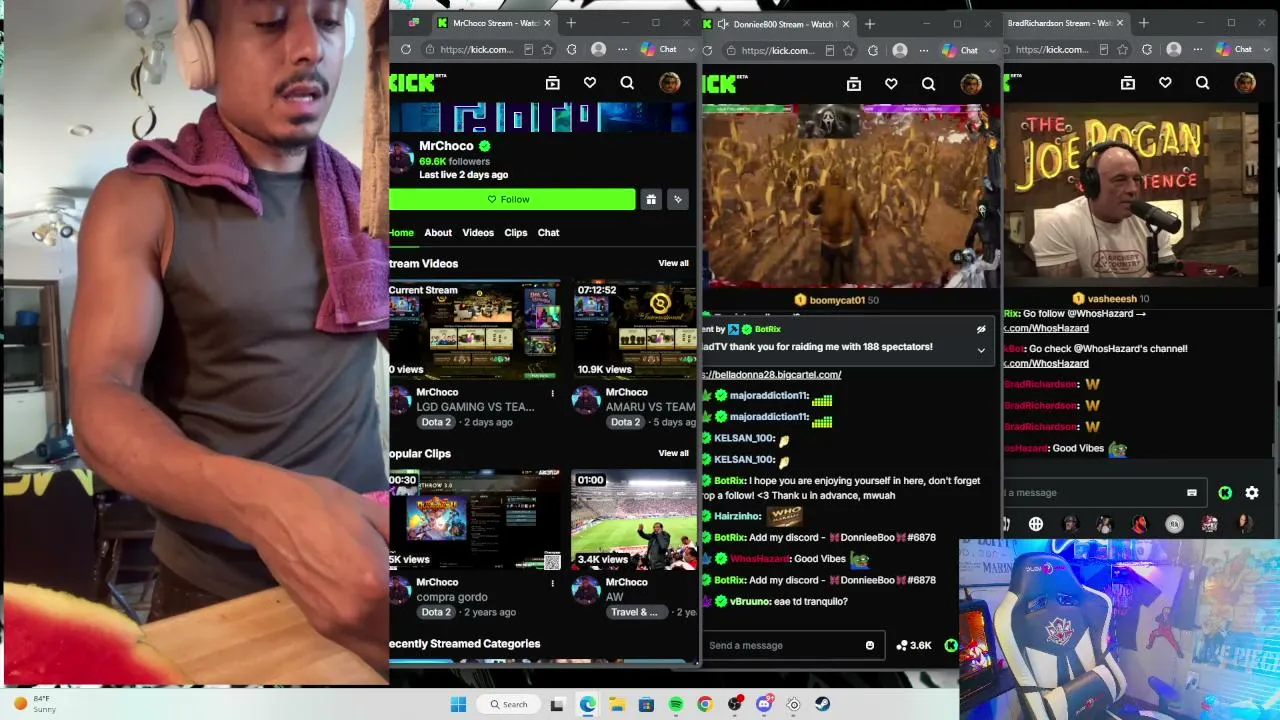Select the MrChoco Stream browser tab
The width and height of the screenshot is (1280, 720).
(495, 23)
